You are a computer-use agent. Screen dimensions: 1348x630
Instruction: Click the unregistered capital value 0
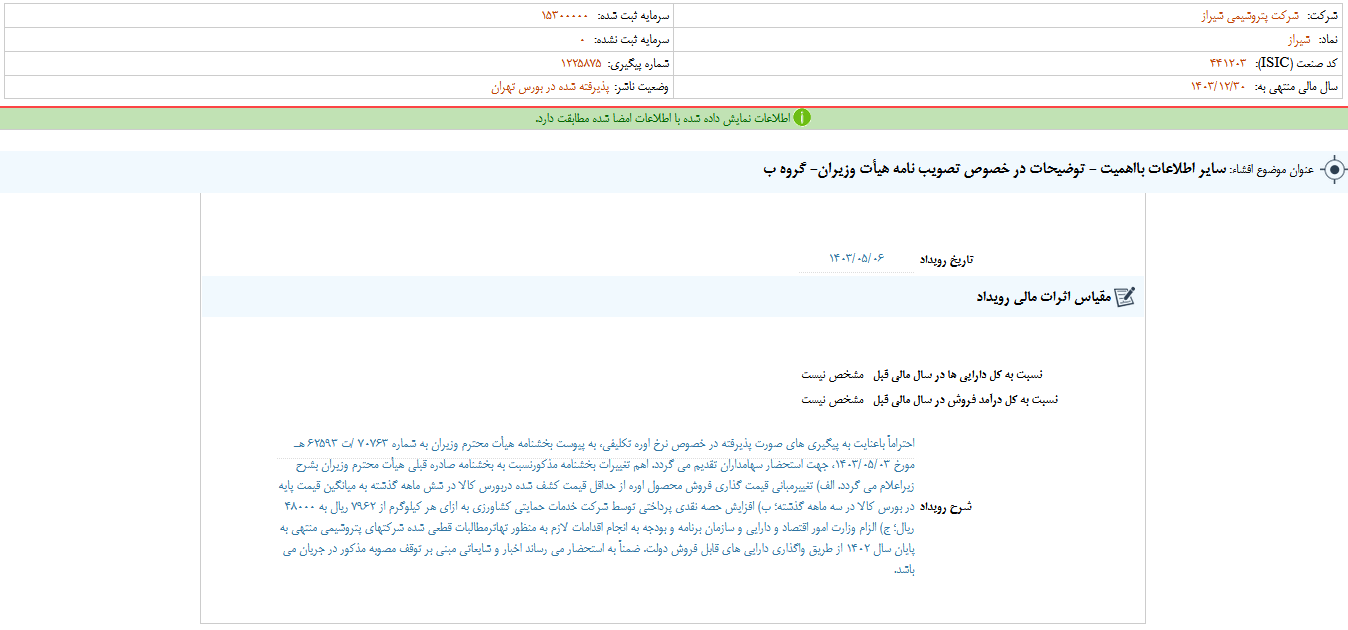click(x=582, y=40)
